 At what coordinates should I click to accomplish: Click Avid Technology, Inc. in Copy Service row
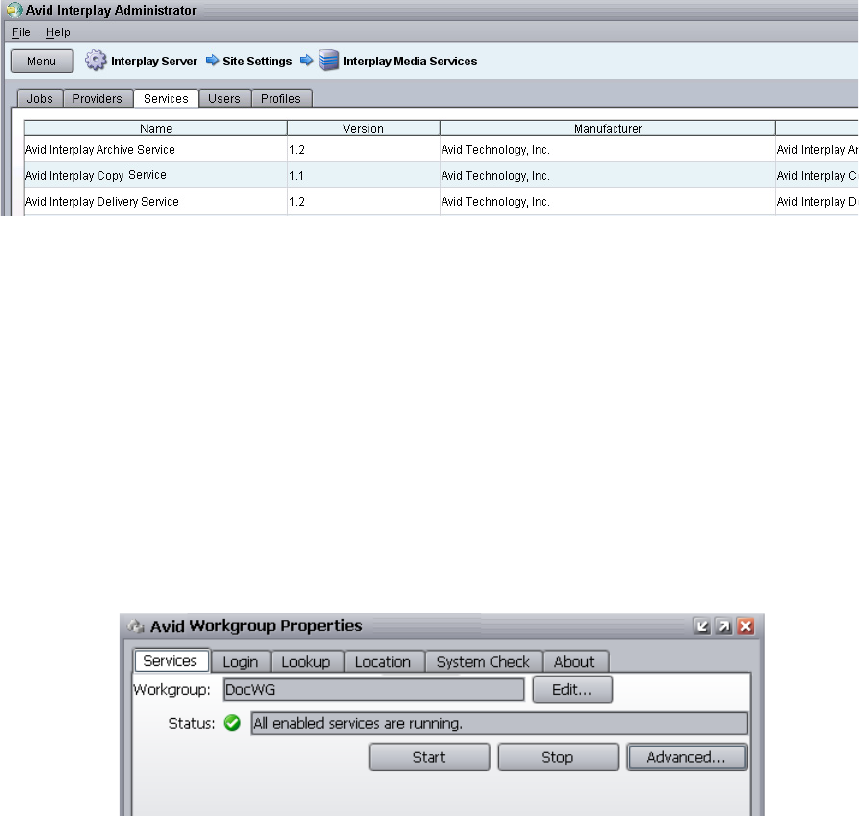496,176
